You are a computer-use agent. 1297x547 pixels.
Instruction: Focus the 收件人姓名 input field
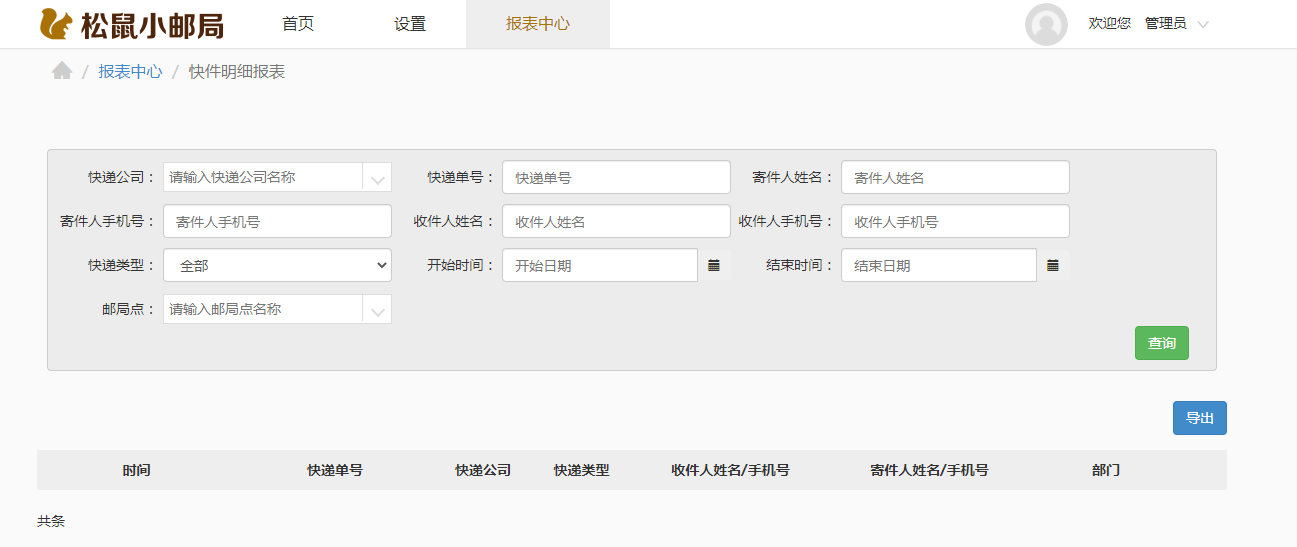pyautogui.click(x=616, y=221)
